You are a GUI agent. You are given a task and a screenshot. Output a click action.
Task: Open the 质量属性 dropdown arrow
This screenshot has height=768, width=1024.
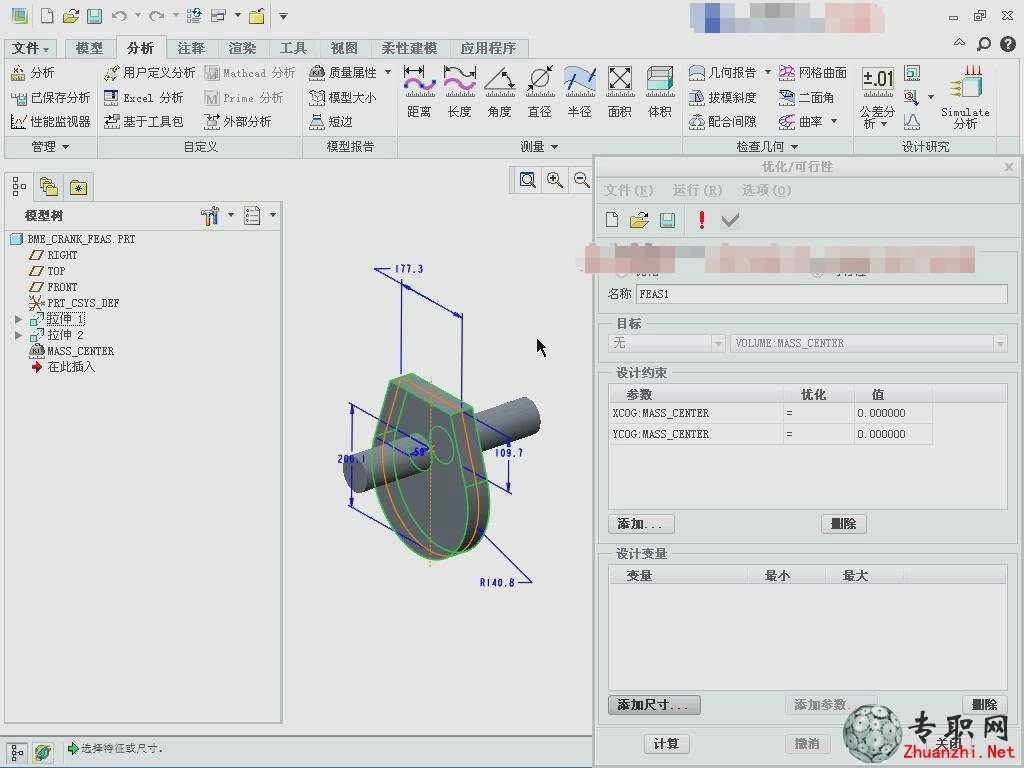[x=388, y=72]
